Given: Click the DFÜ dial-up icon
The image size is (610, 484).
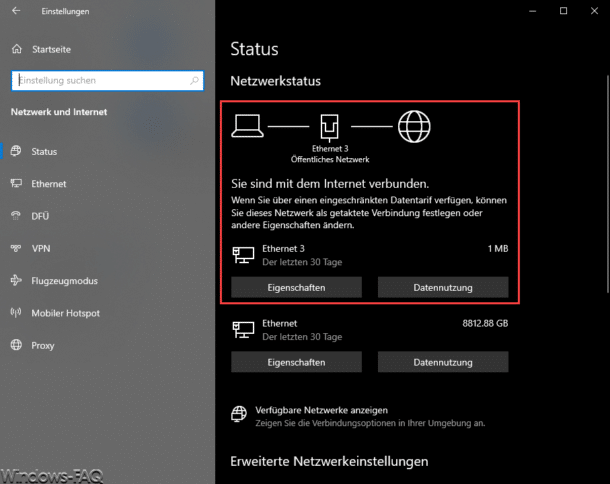Looking at the screenshot, I should point(16,216).
